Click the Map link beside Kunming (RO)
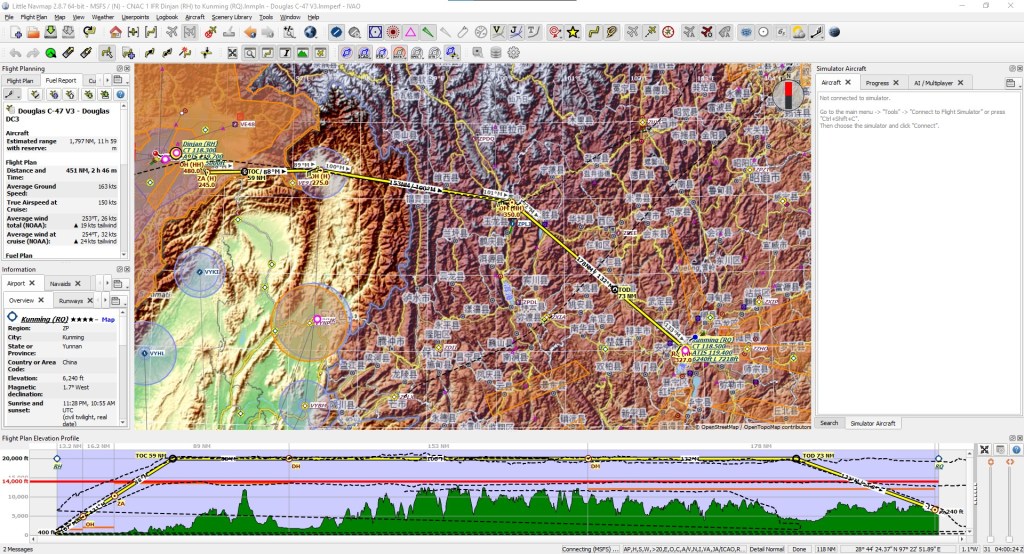 (108, 320)
